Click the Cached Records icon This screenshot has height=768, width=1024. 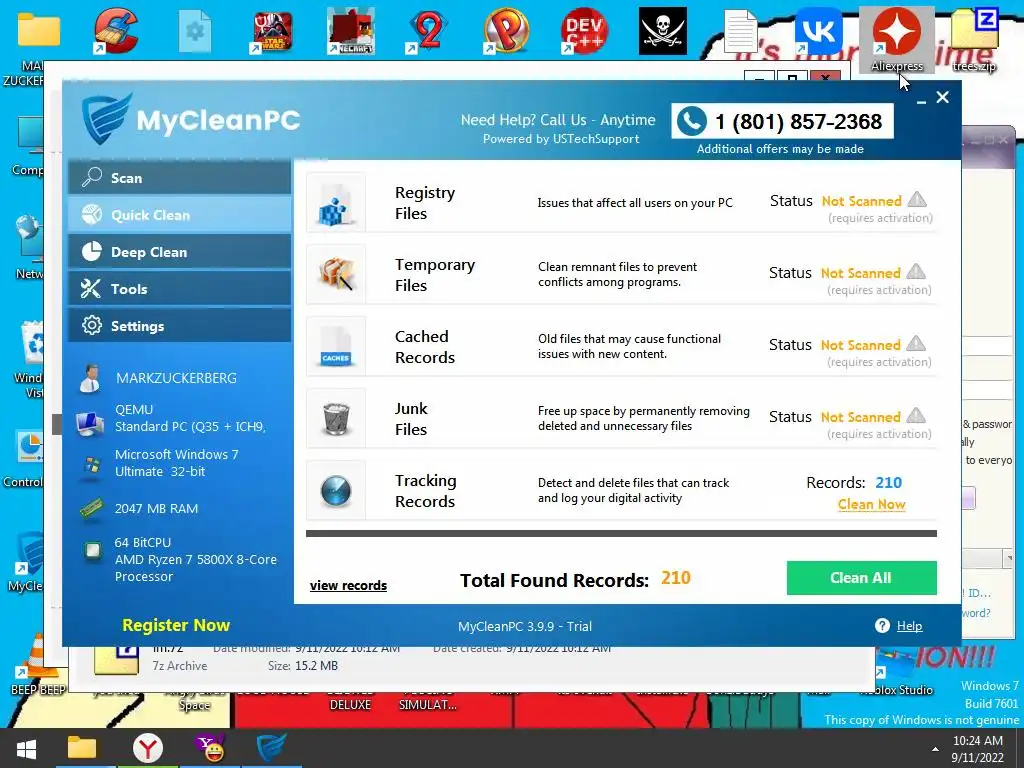point(336,346)
